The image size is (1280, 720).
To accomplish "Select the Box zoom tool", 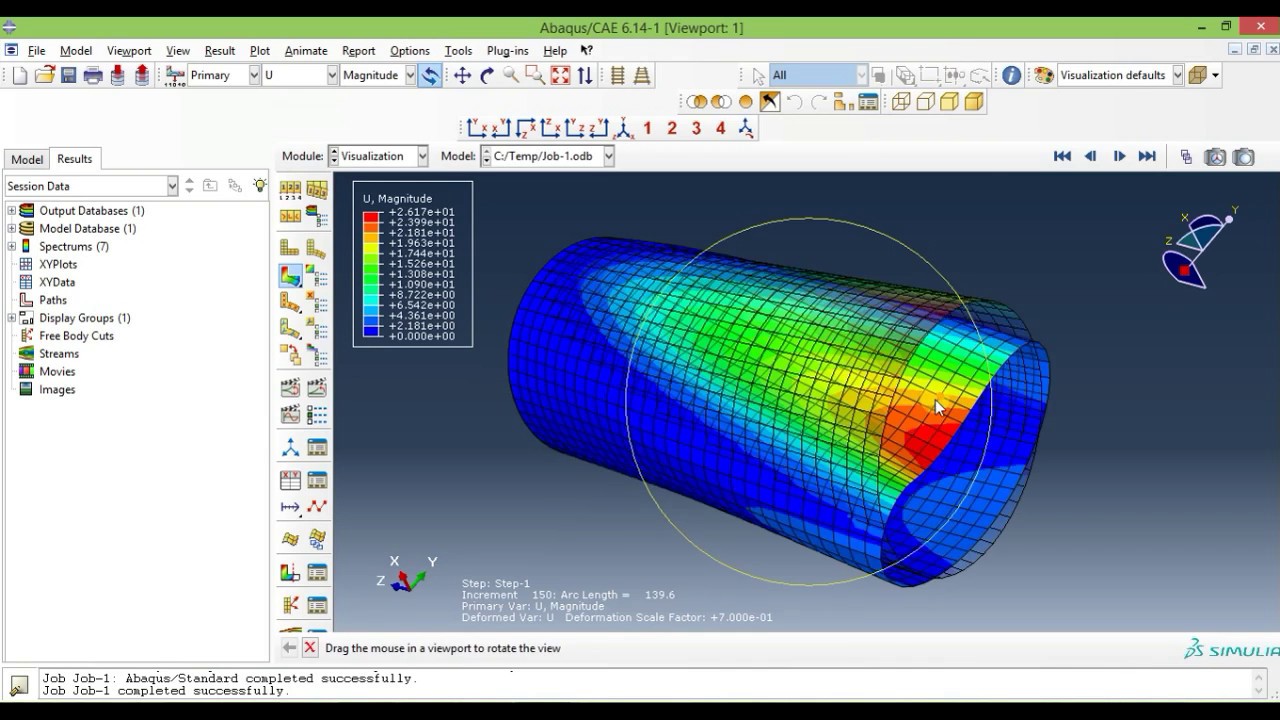I will (x=535, y=75).
